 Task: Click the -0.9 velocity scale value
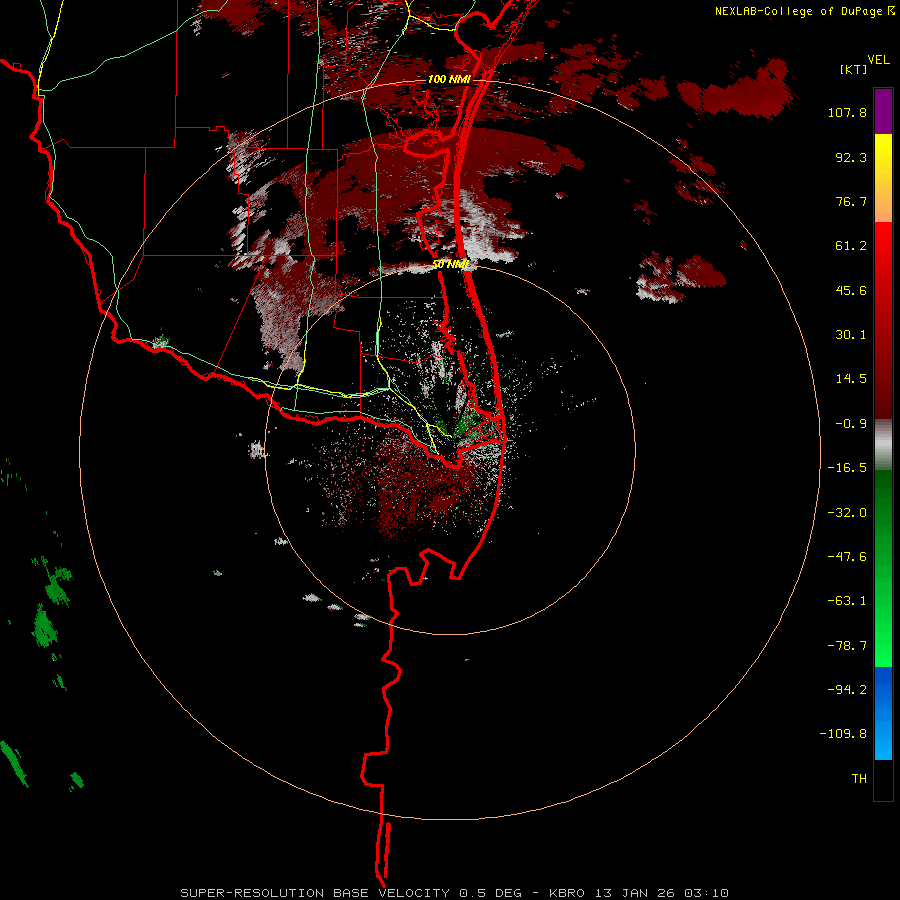point(851,424)
